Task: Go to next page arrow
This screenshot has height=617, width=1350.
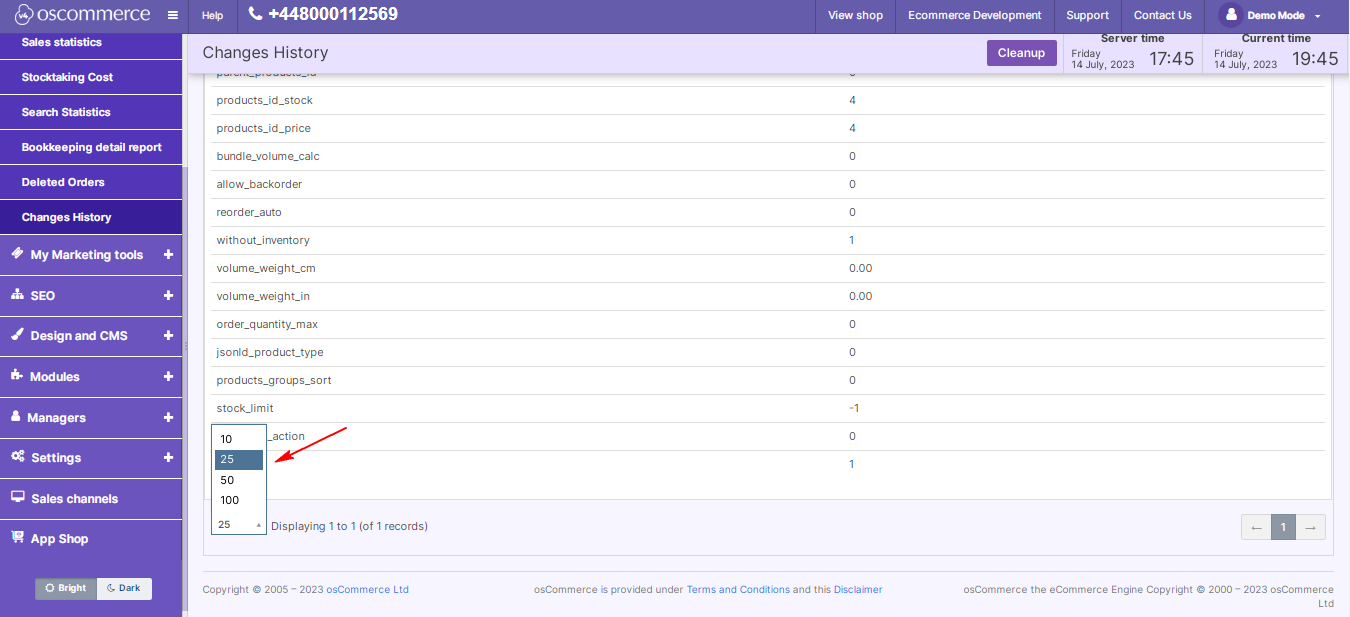Action: [x=1312, y=527]
